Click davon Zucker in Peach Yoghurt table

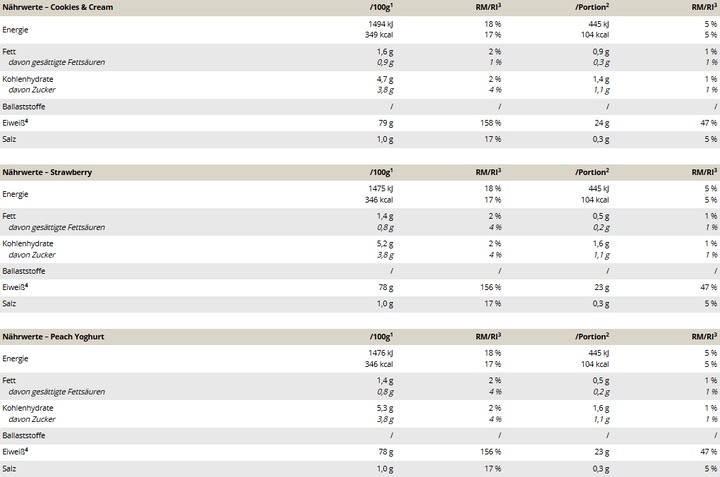tap(32, 420)
